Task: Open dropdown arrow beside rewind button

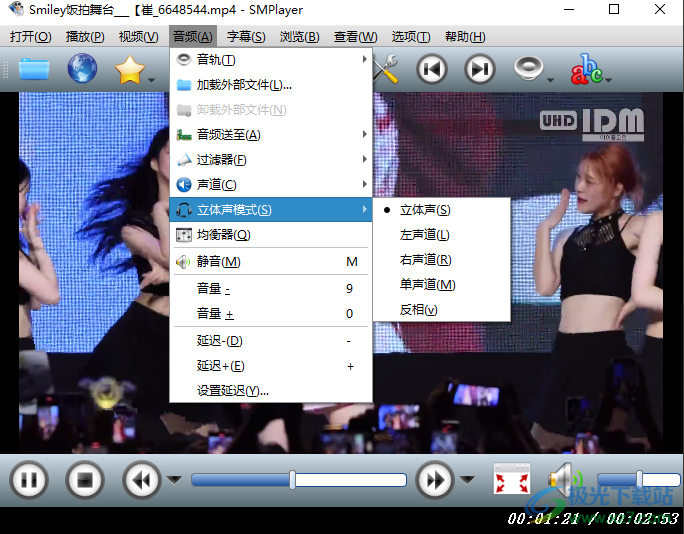Action: click(174, 480)
